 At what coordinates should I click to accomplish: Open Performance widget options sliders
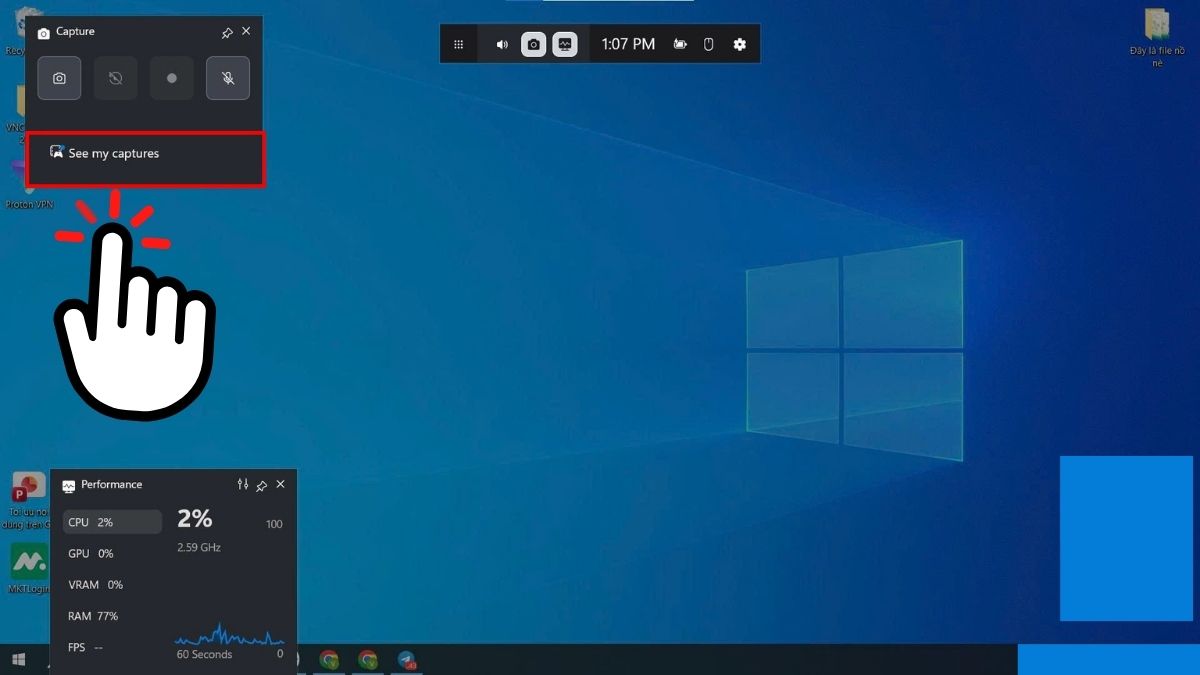(242, 485)
